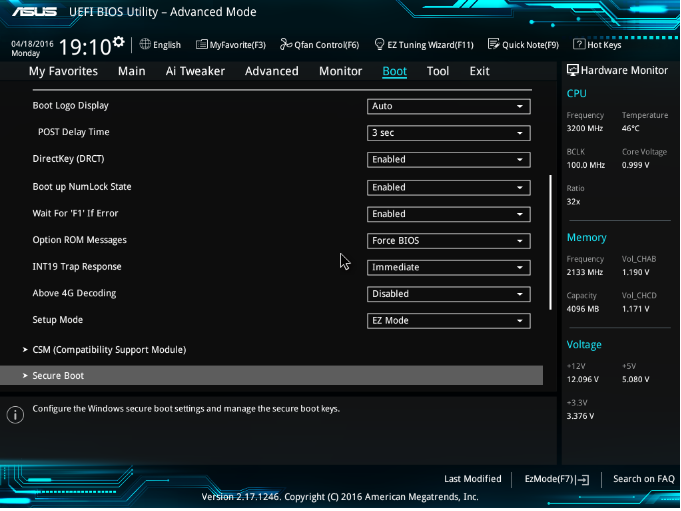Click the info circle icon by the description
The image size is (681, 511).
[x=15, y=415]
